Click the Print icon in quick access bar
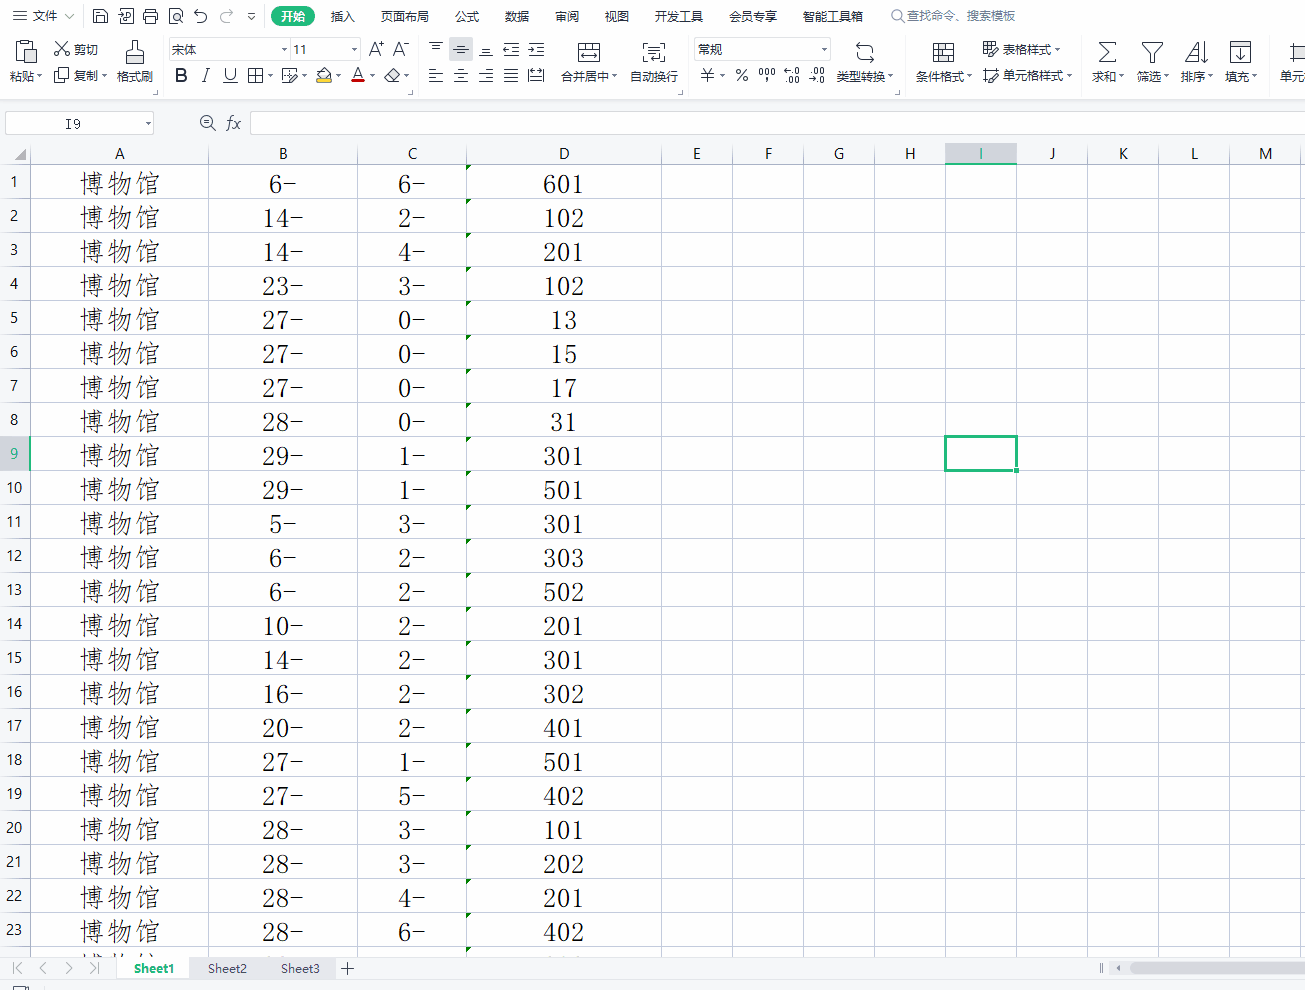 [x=150, y=16]
